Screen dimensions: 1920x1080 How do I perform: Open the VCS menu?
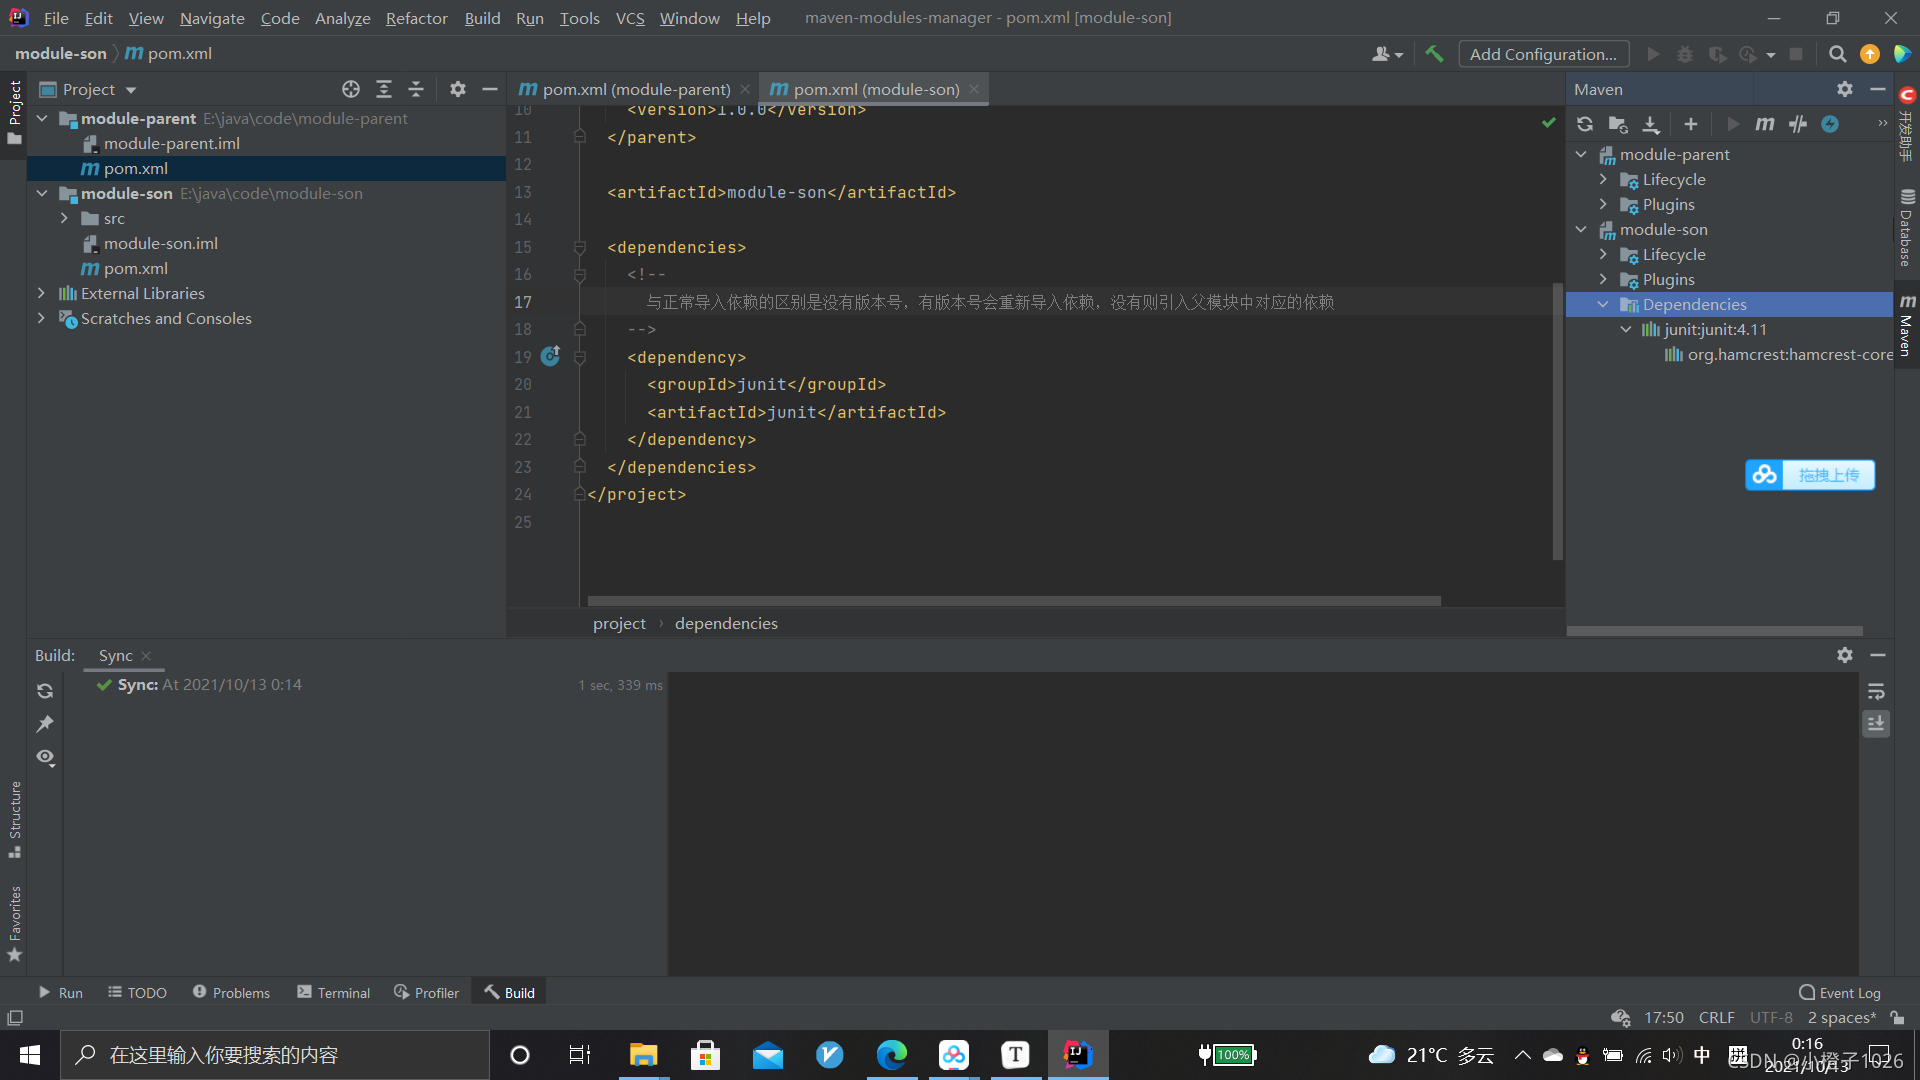tap(630, 18)
